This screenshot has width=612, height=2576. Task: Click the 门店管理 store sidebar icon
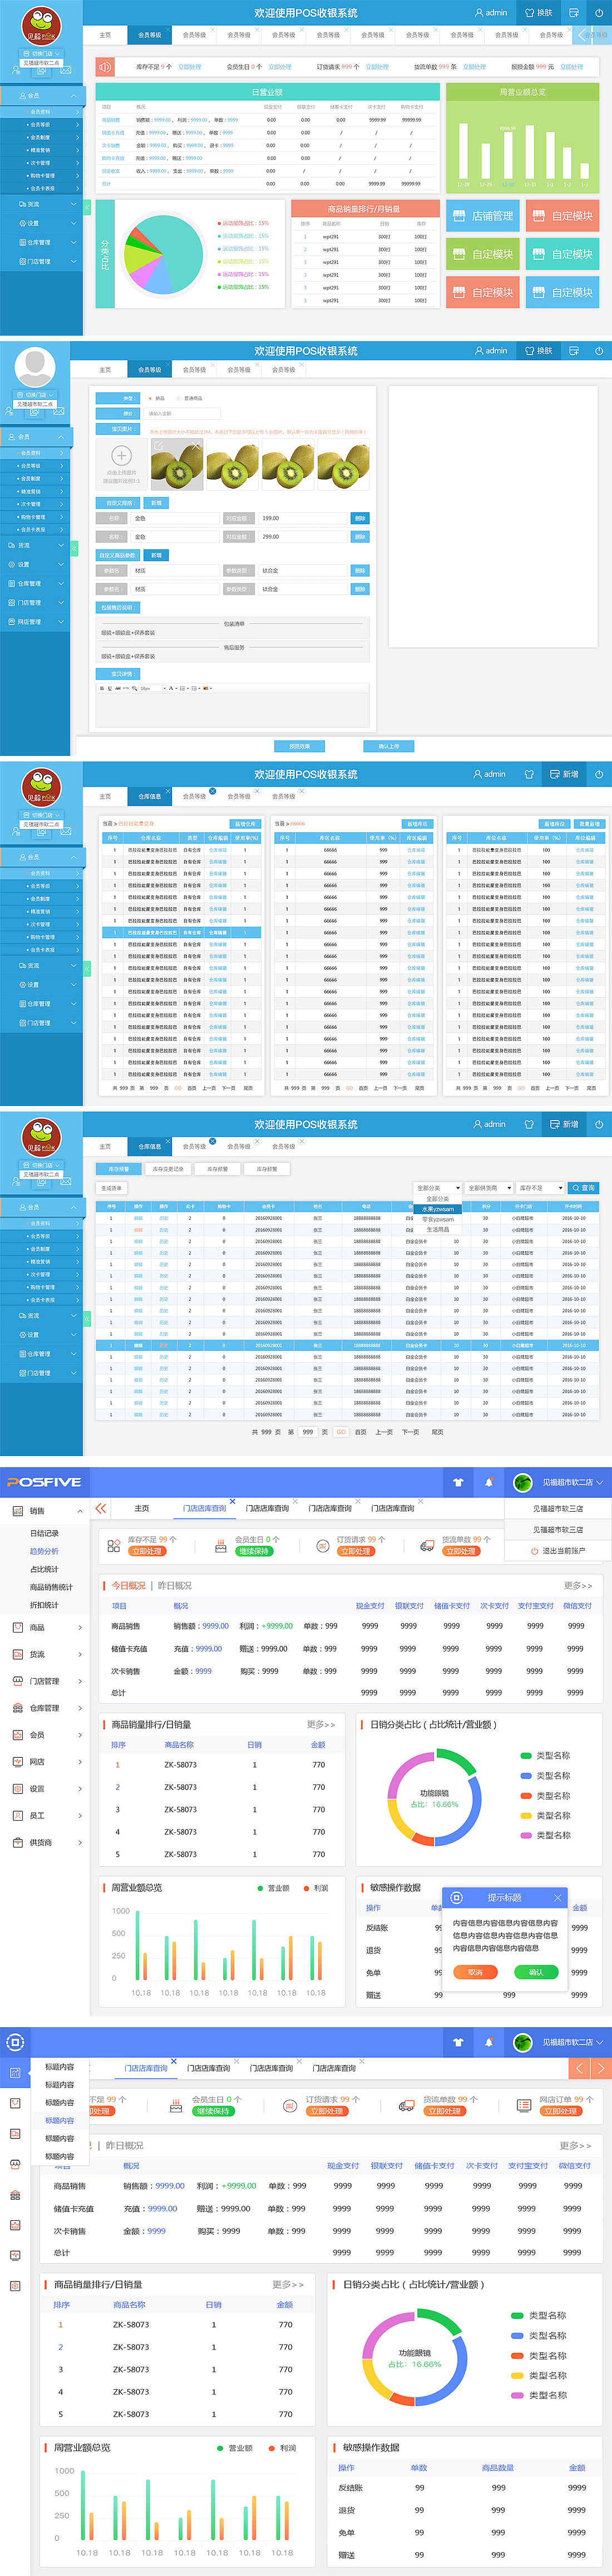point(17,1681)
